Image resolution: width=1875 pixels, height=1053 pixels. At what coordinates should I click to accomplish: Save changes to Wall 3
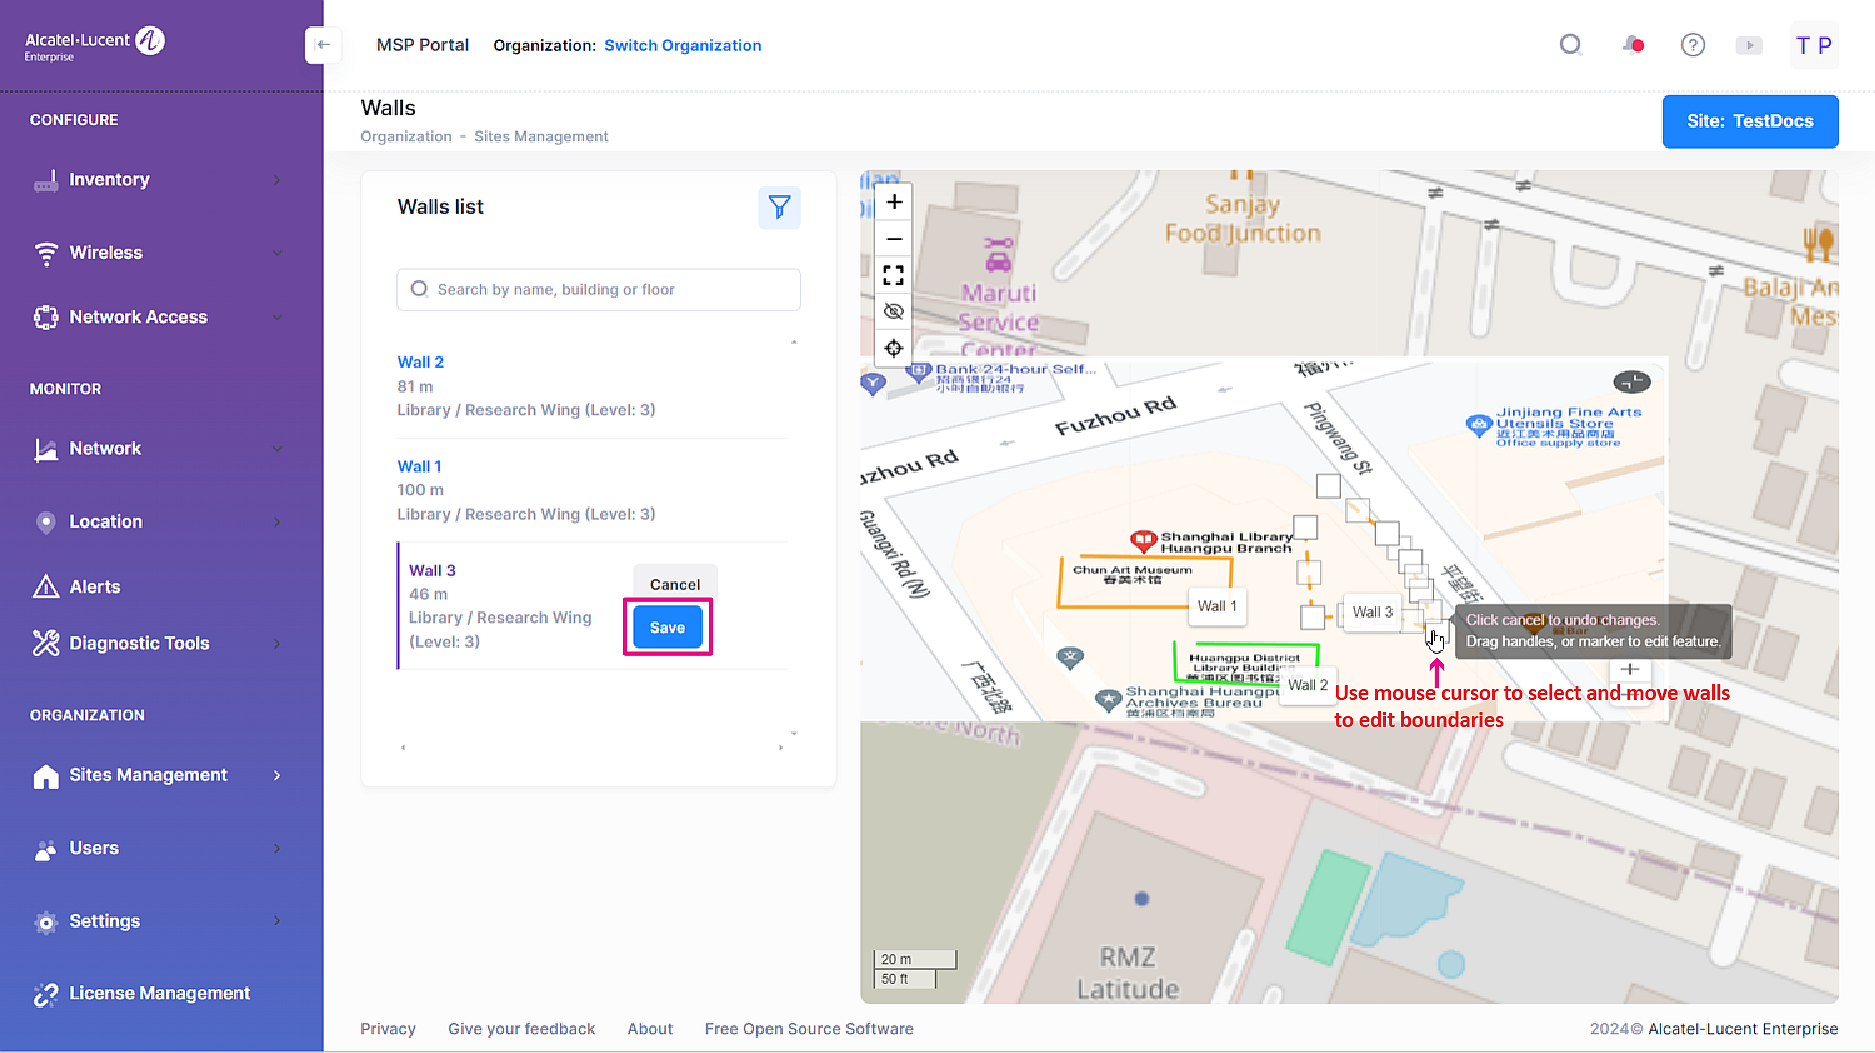tap(667, 628)
